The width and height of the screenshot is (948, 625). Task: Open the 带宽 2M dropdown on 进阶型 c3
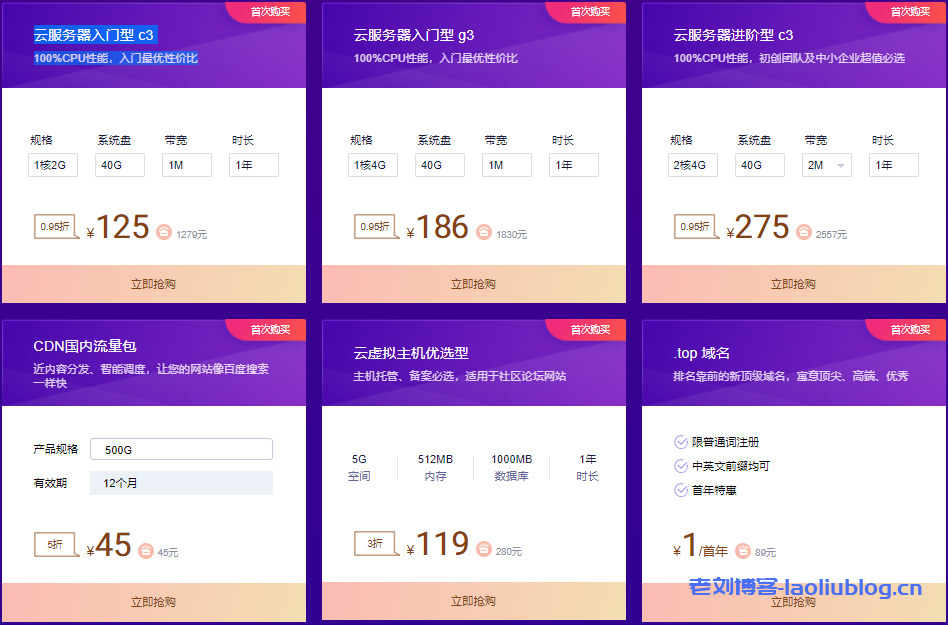point(826,164)
